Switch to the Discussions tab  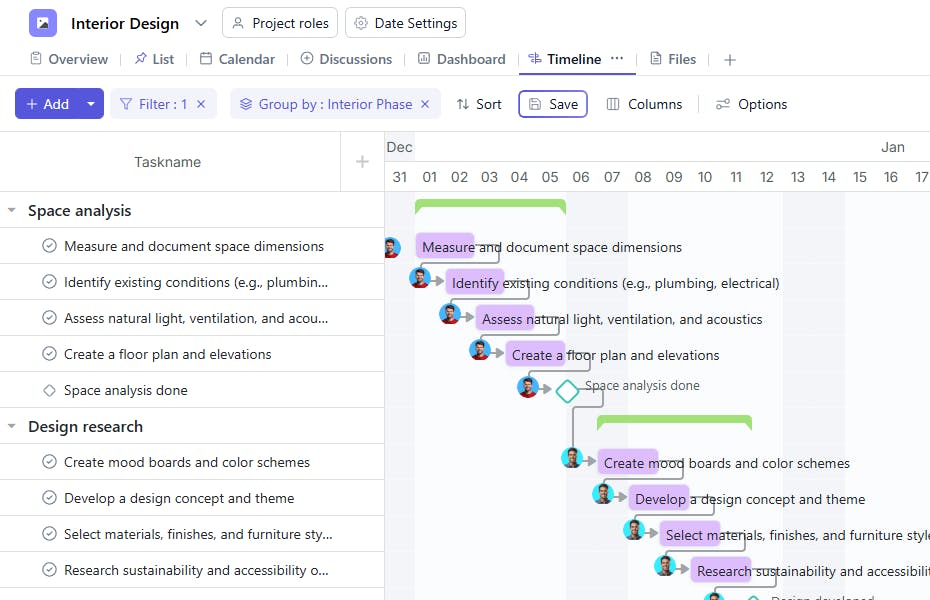click(346, 59)
